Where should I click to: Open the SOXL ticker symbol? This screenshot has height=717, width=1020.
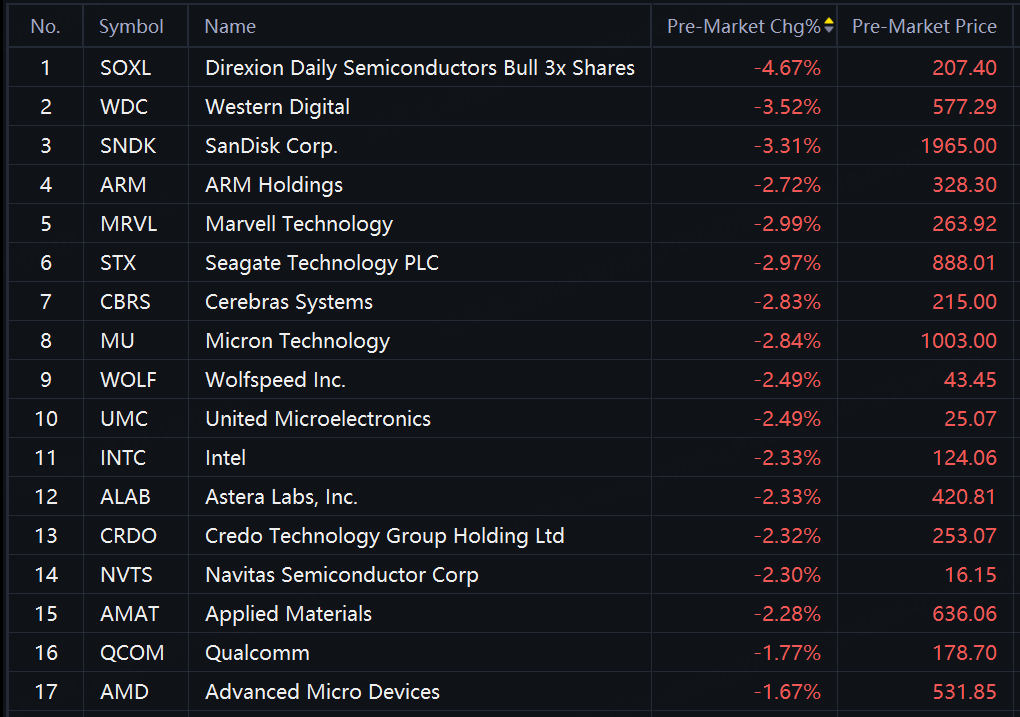(126, 68)
